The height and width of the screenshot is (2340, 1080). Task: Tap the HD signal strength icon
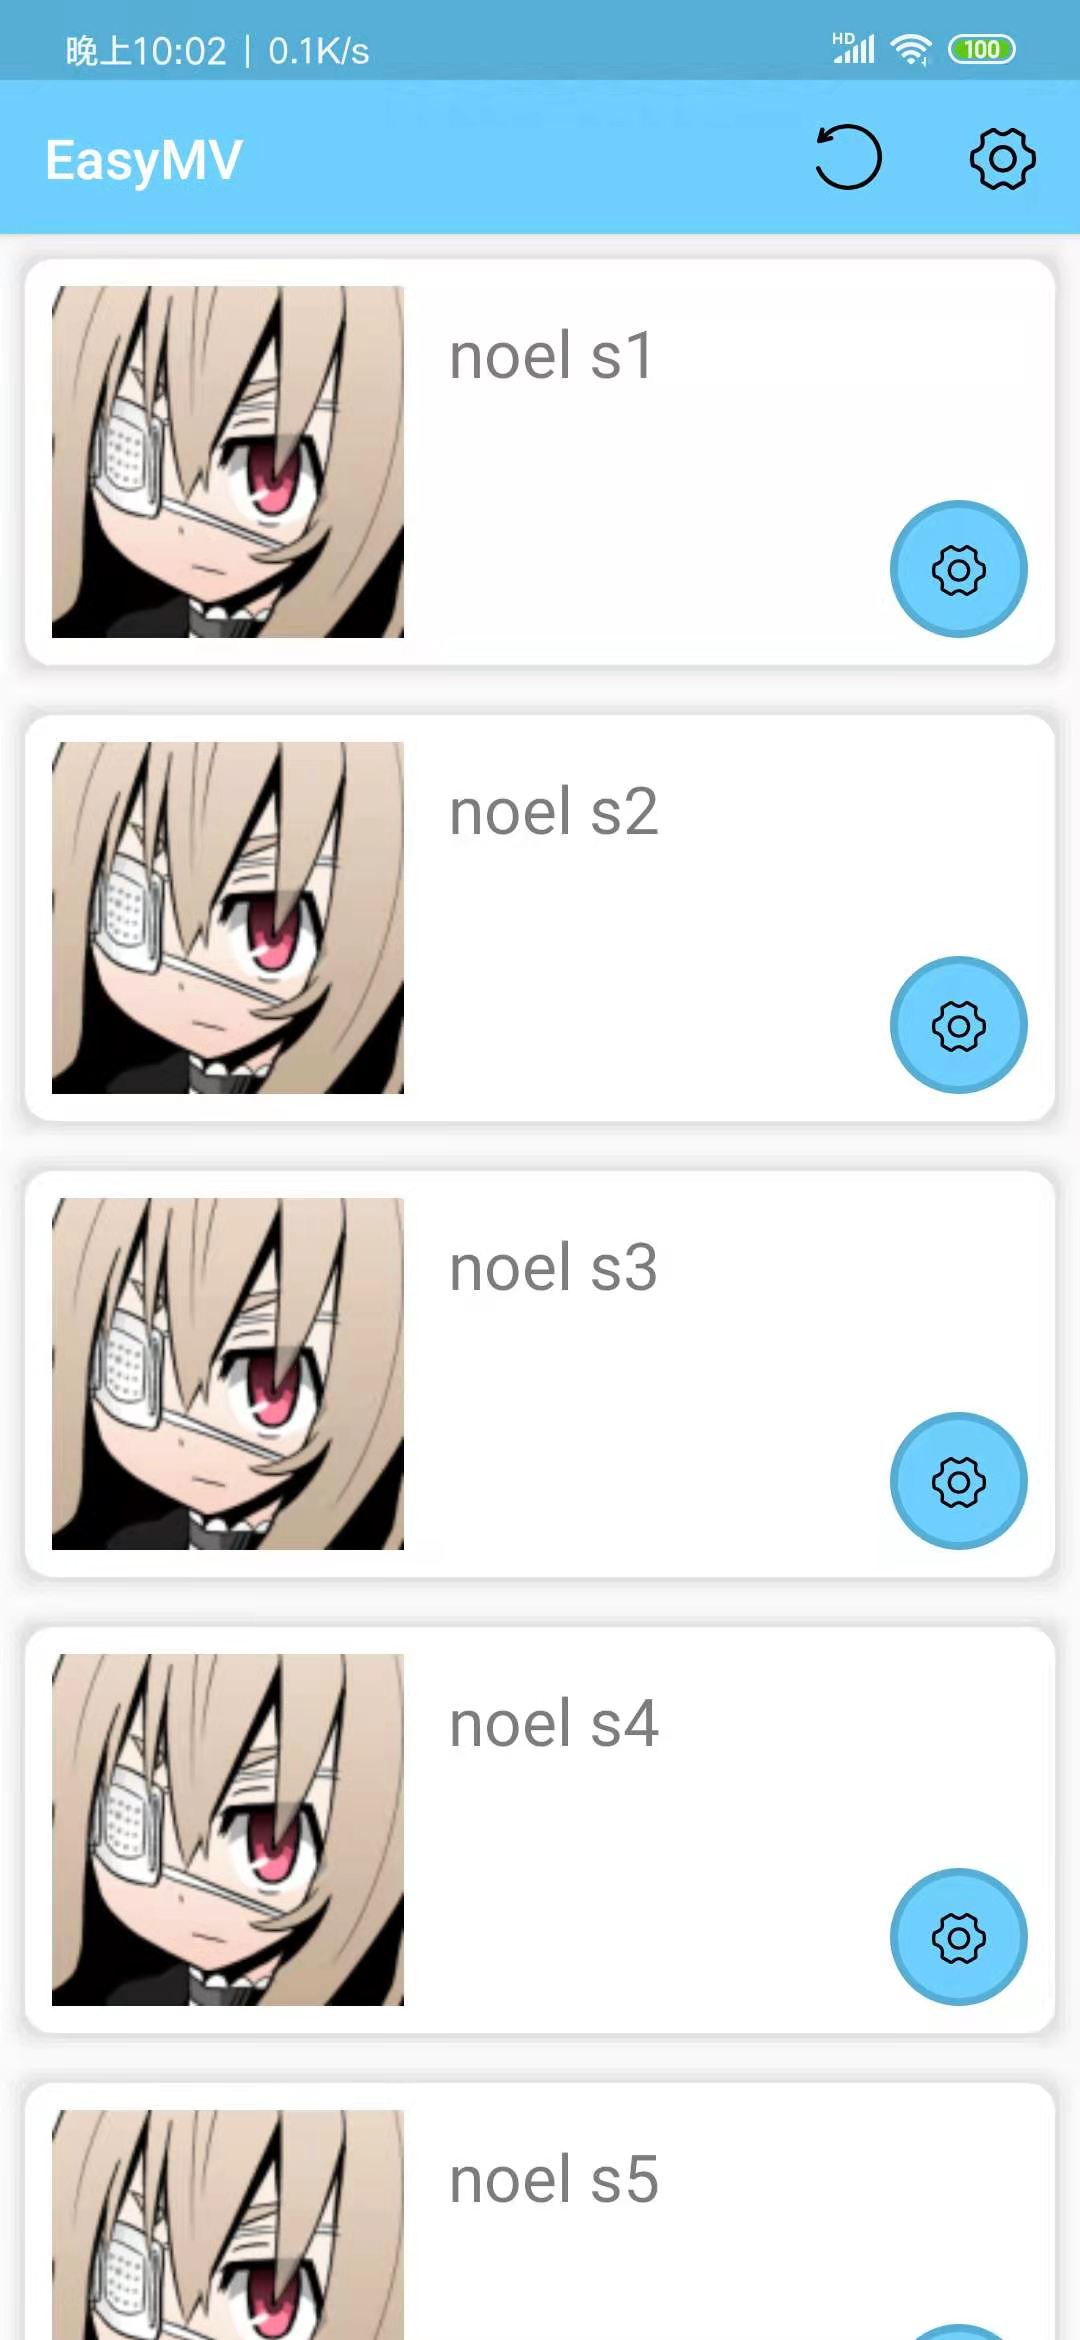click(x=853, y=48)
